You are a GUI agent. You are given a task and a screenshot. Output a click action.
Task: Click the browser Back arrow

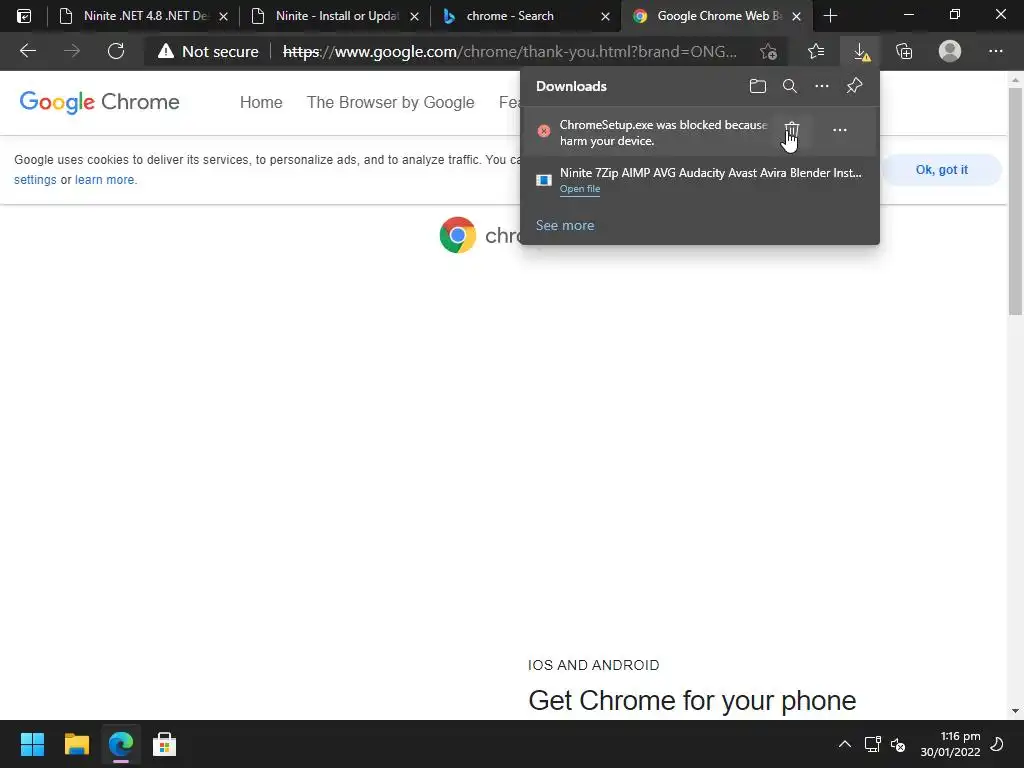[x=28, y=51]
